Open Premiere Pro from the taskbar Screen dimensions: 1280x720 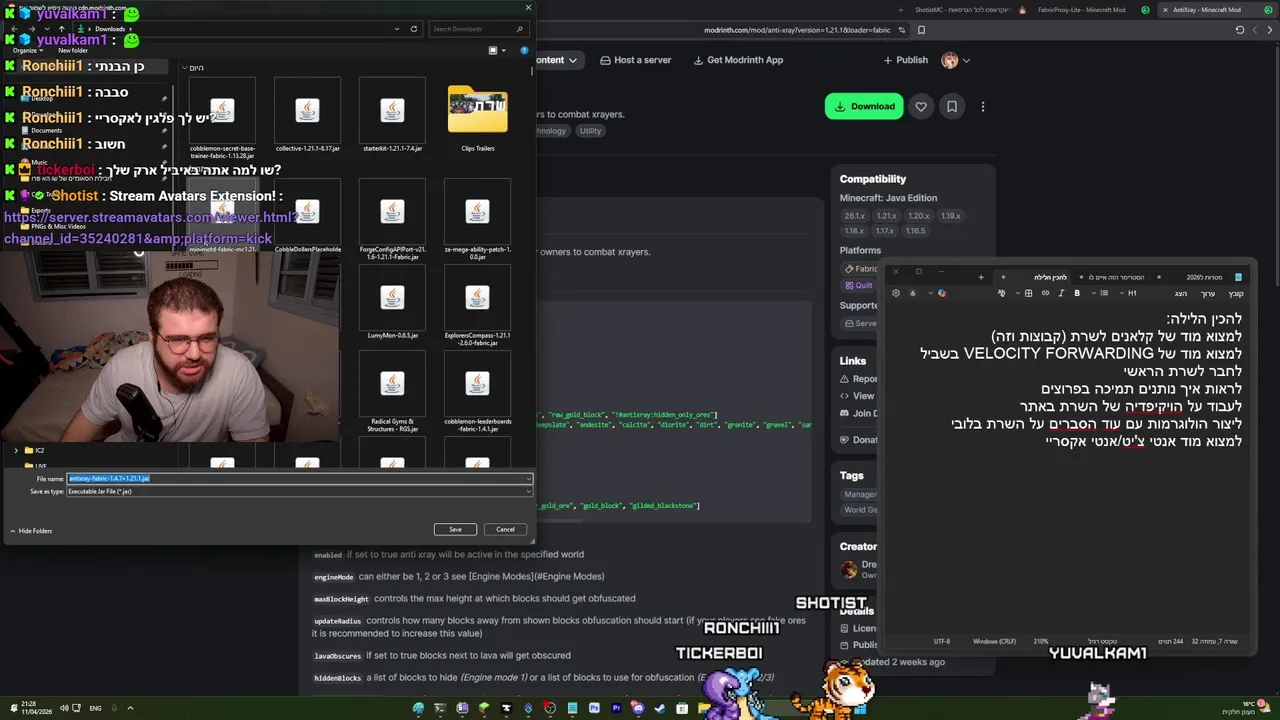click(616, 708)
